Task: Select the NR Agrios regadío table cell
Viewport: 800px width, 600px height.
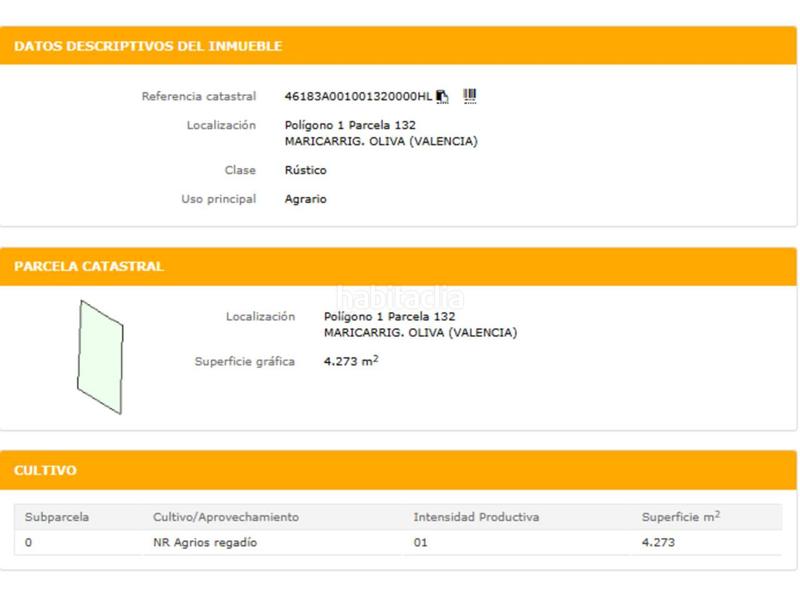Action: pos(204,542)
